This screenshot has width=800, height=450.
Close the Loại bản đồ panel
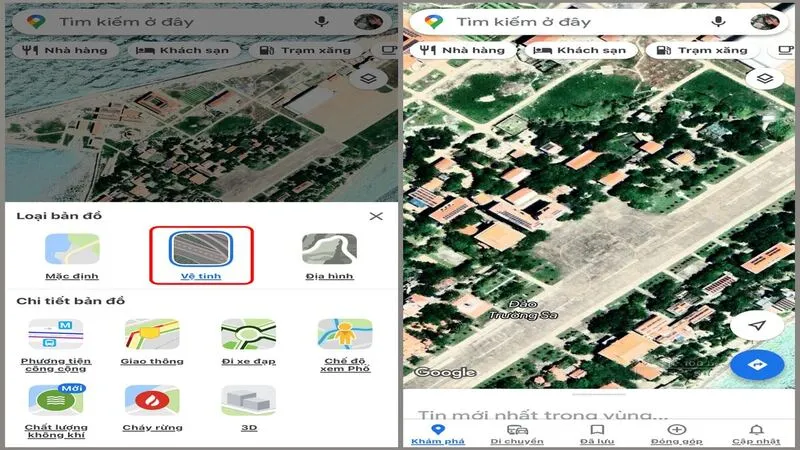point(376,216)
